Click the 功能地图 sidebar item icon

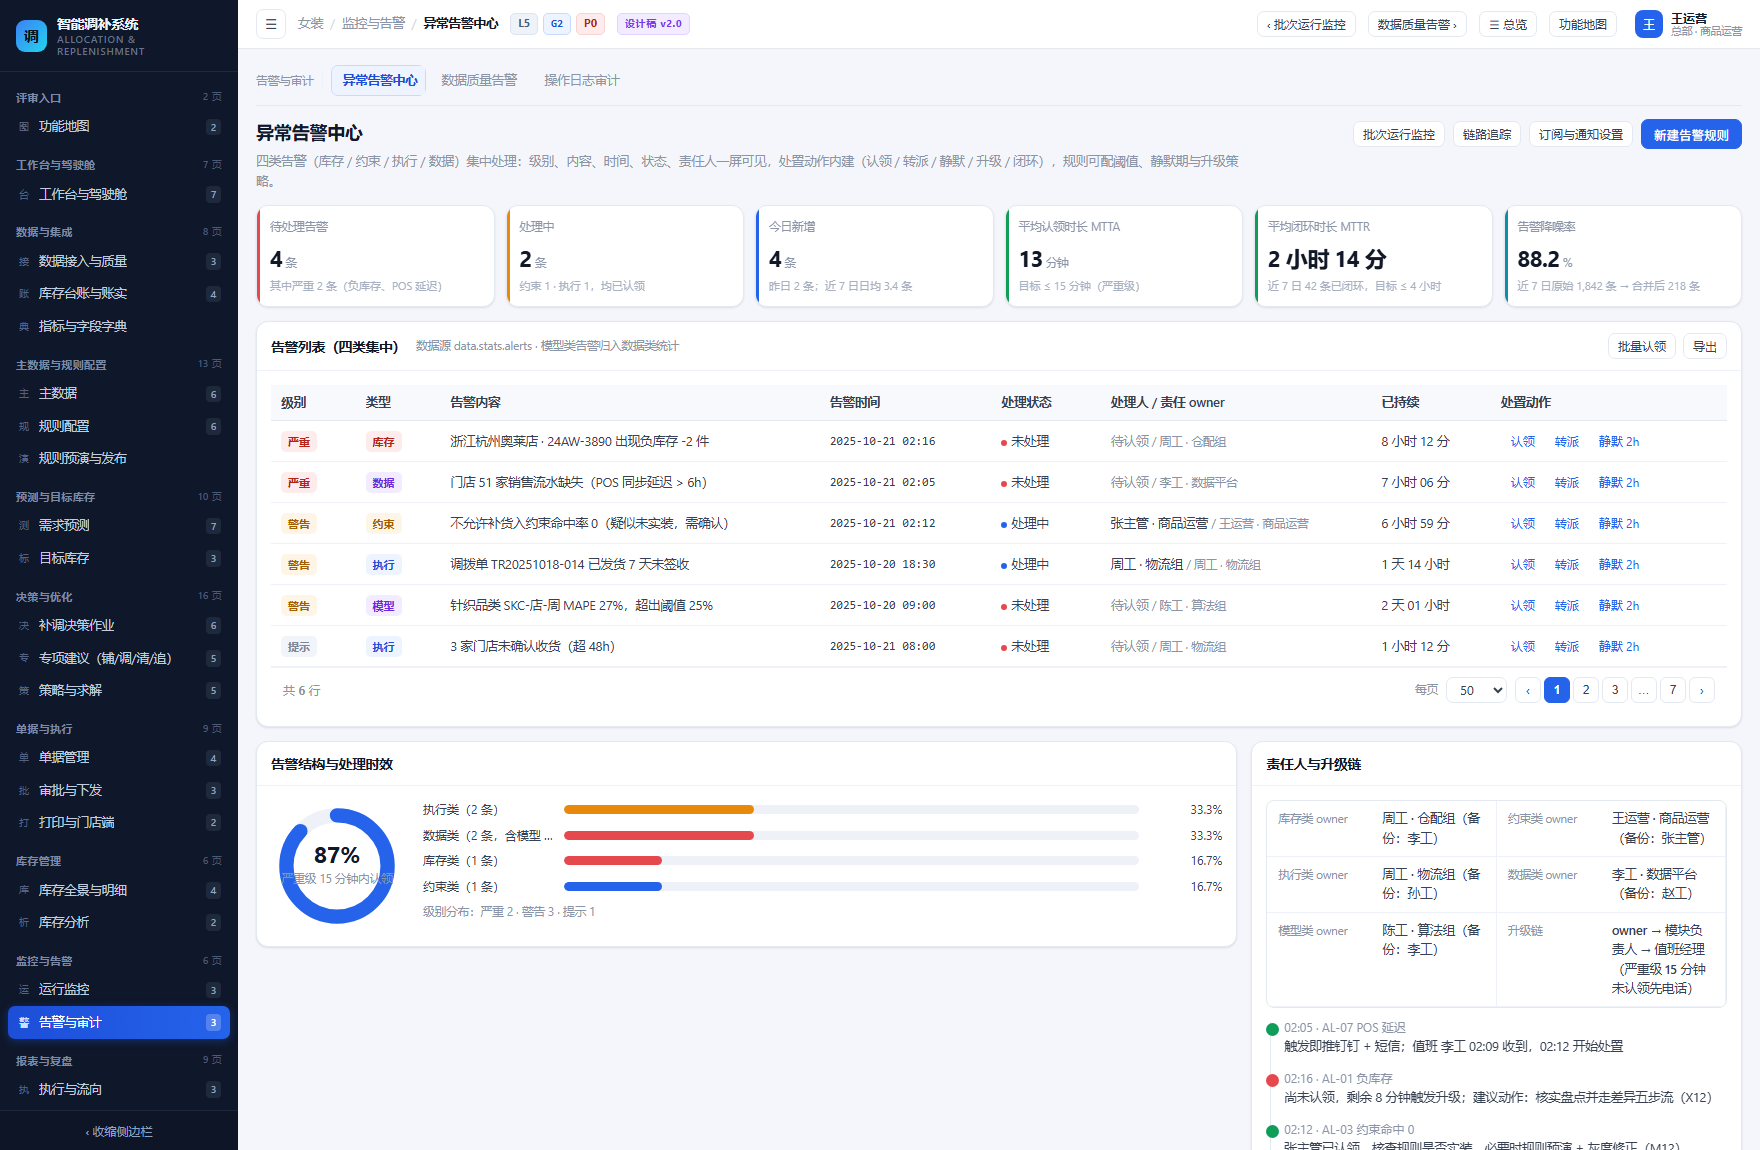24,127
